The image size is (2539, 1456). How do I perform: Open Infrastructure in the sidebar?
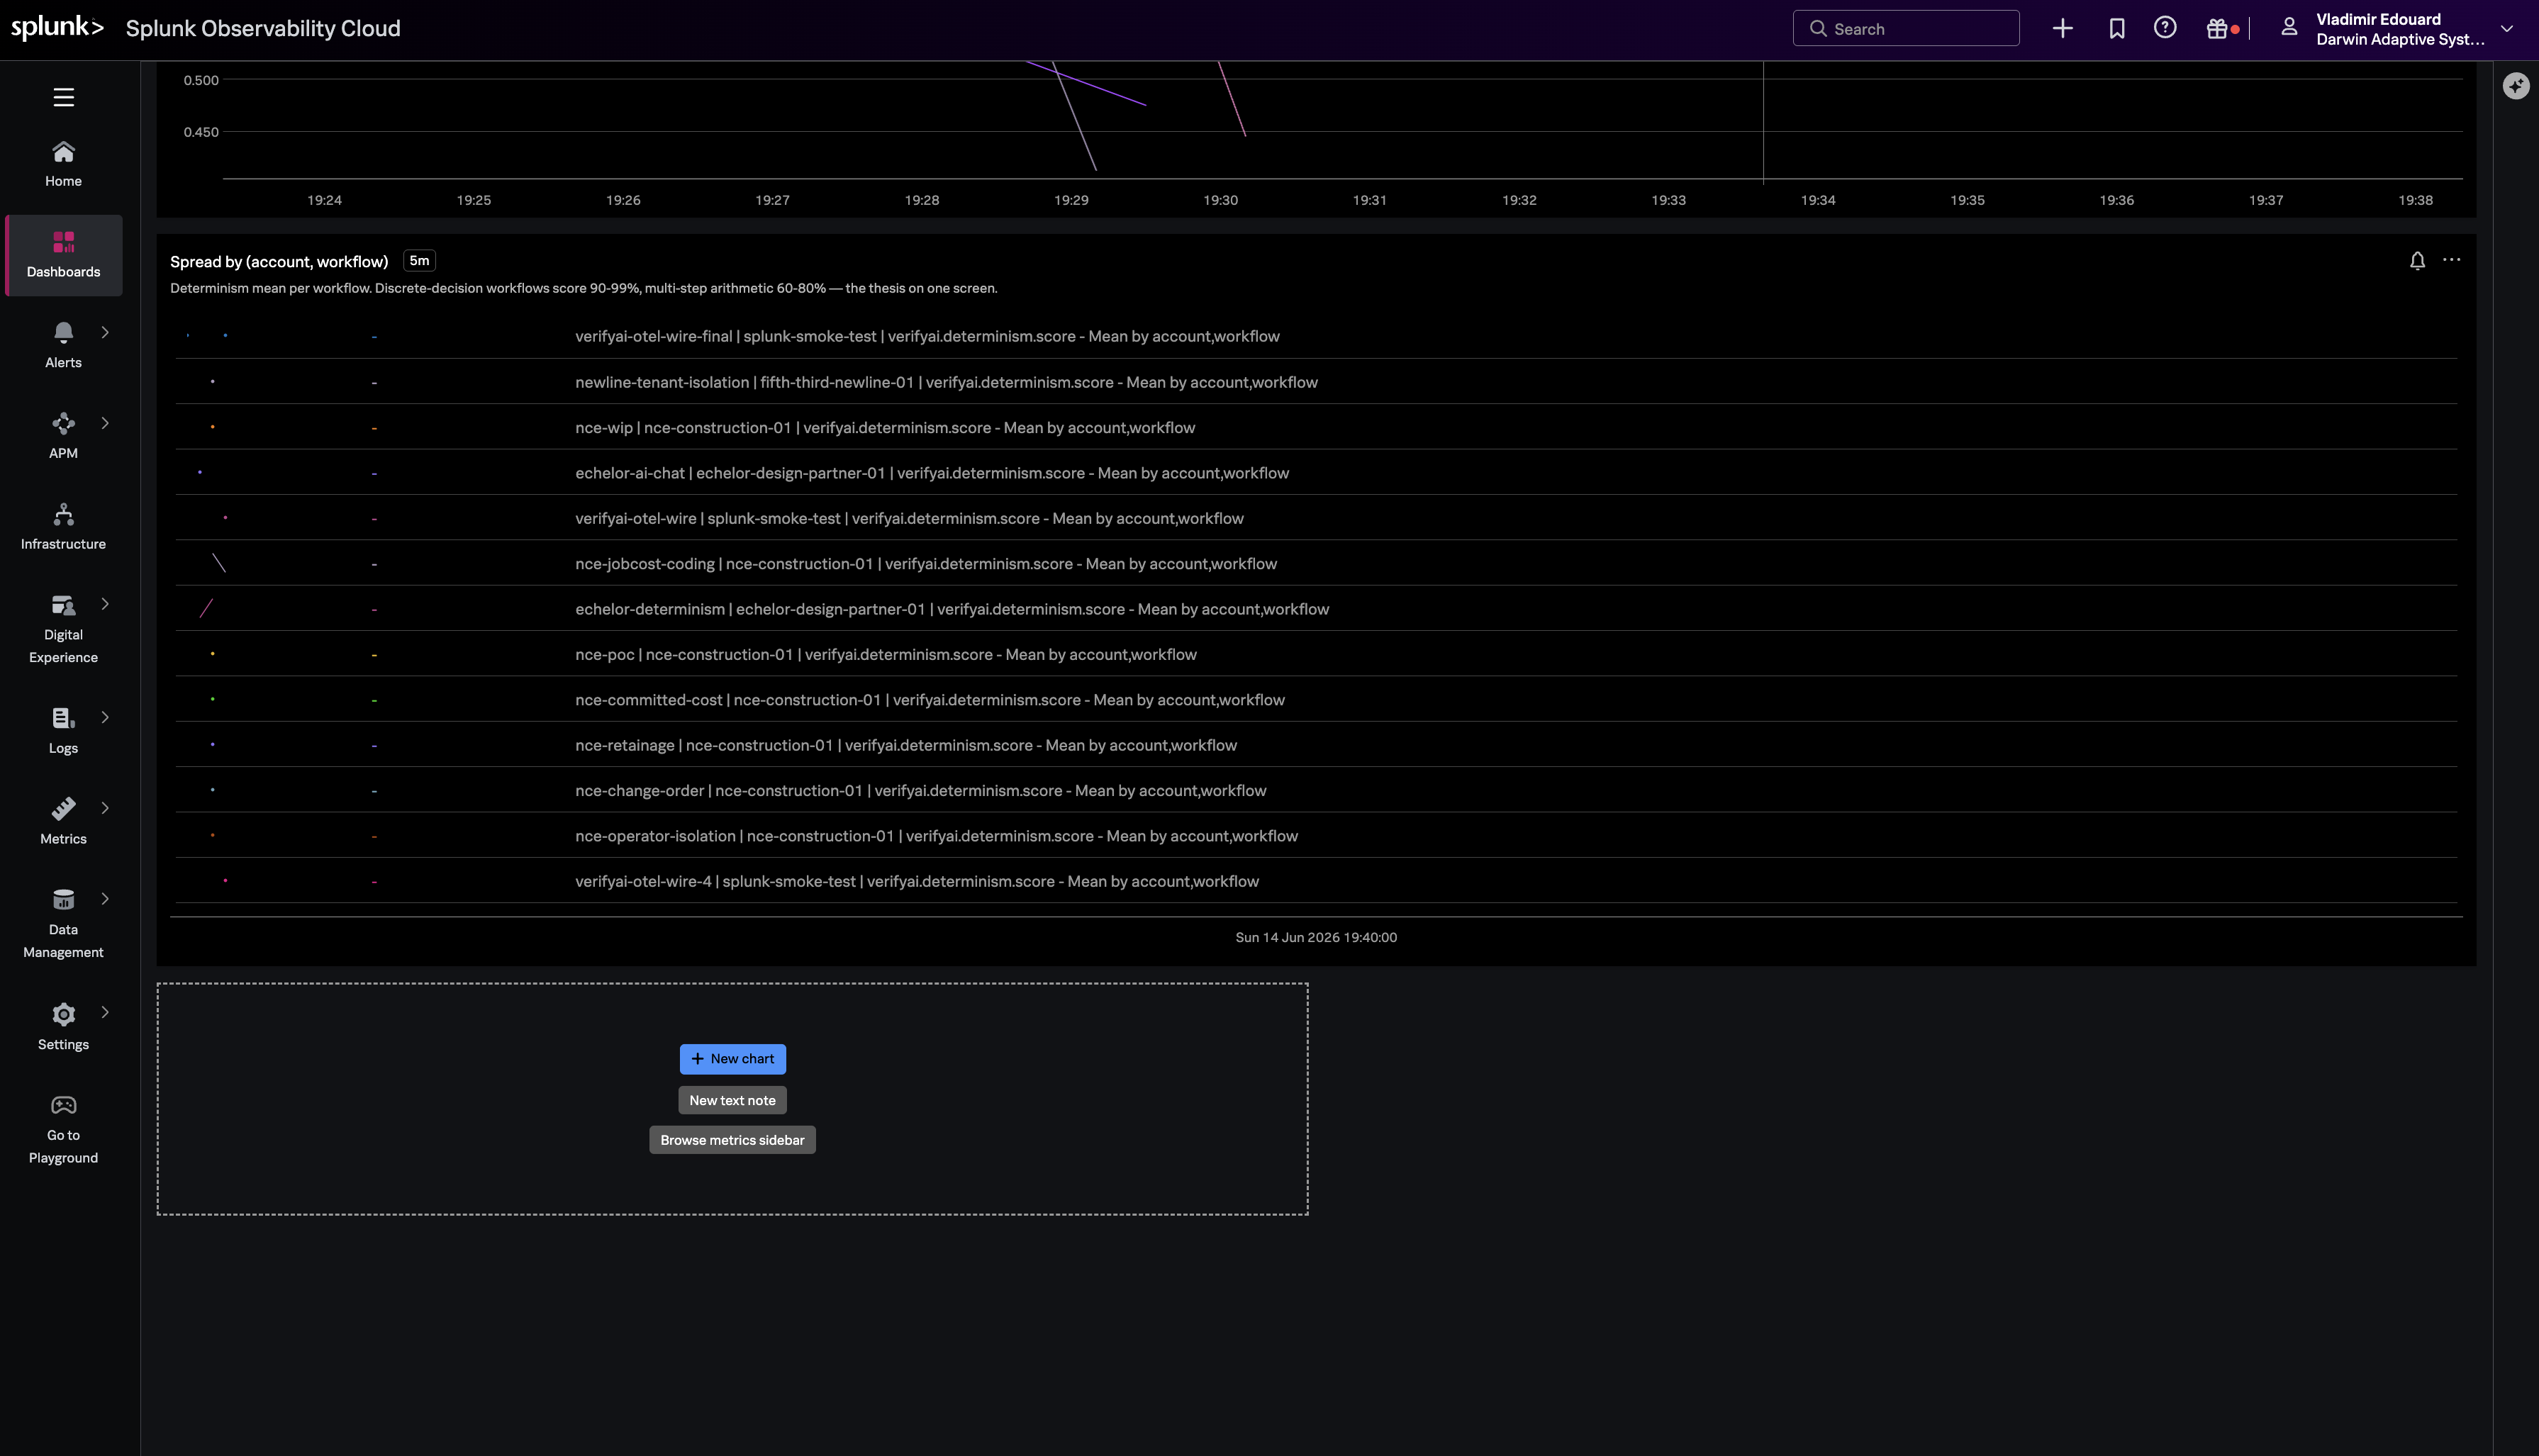tap(63, 527)
